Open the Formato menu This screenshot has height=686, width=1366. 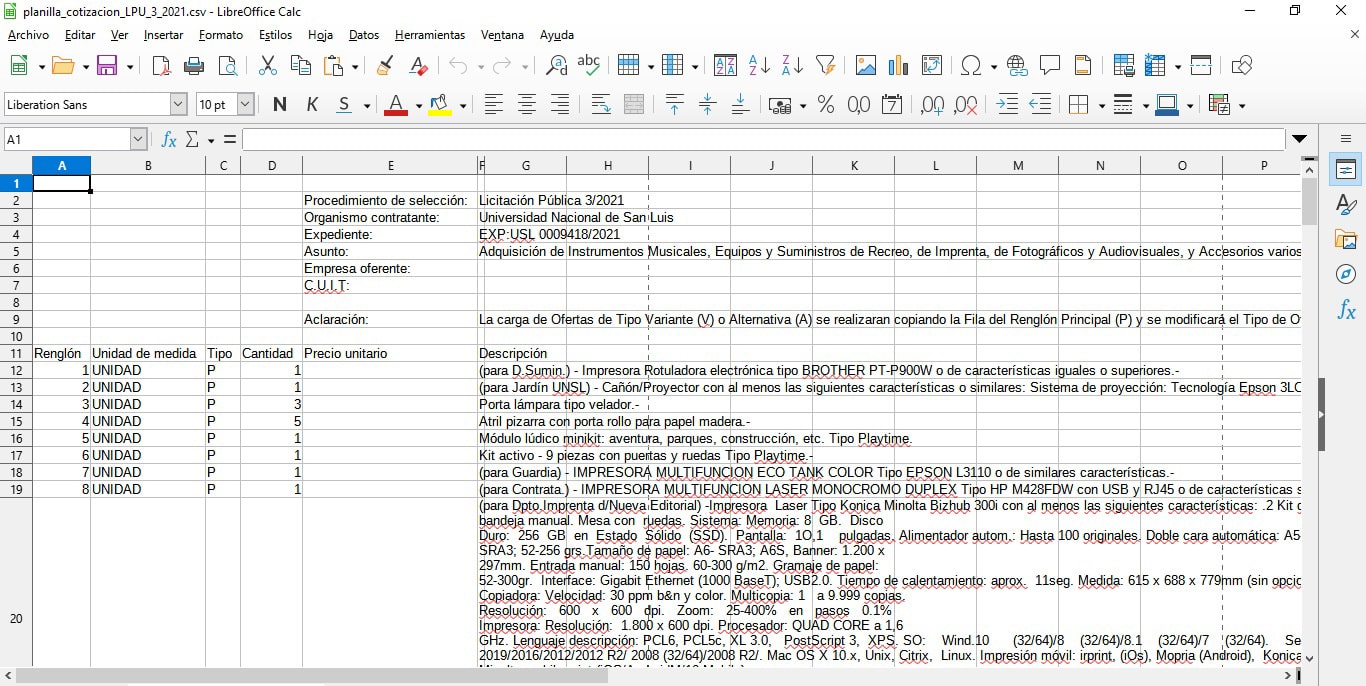click(221, 35)
